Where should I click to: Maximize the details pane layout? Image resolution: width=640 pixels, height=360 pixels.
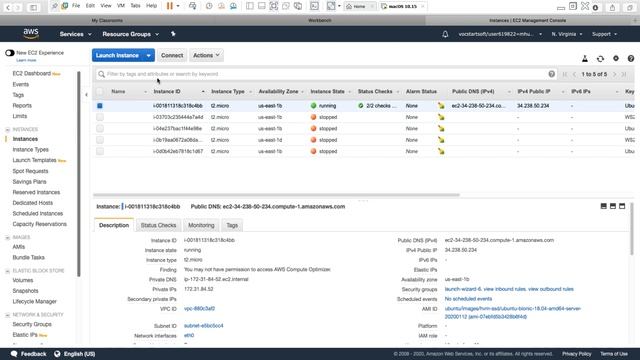pyautogui.click(x=622, y=206)
